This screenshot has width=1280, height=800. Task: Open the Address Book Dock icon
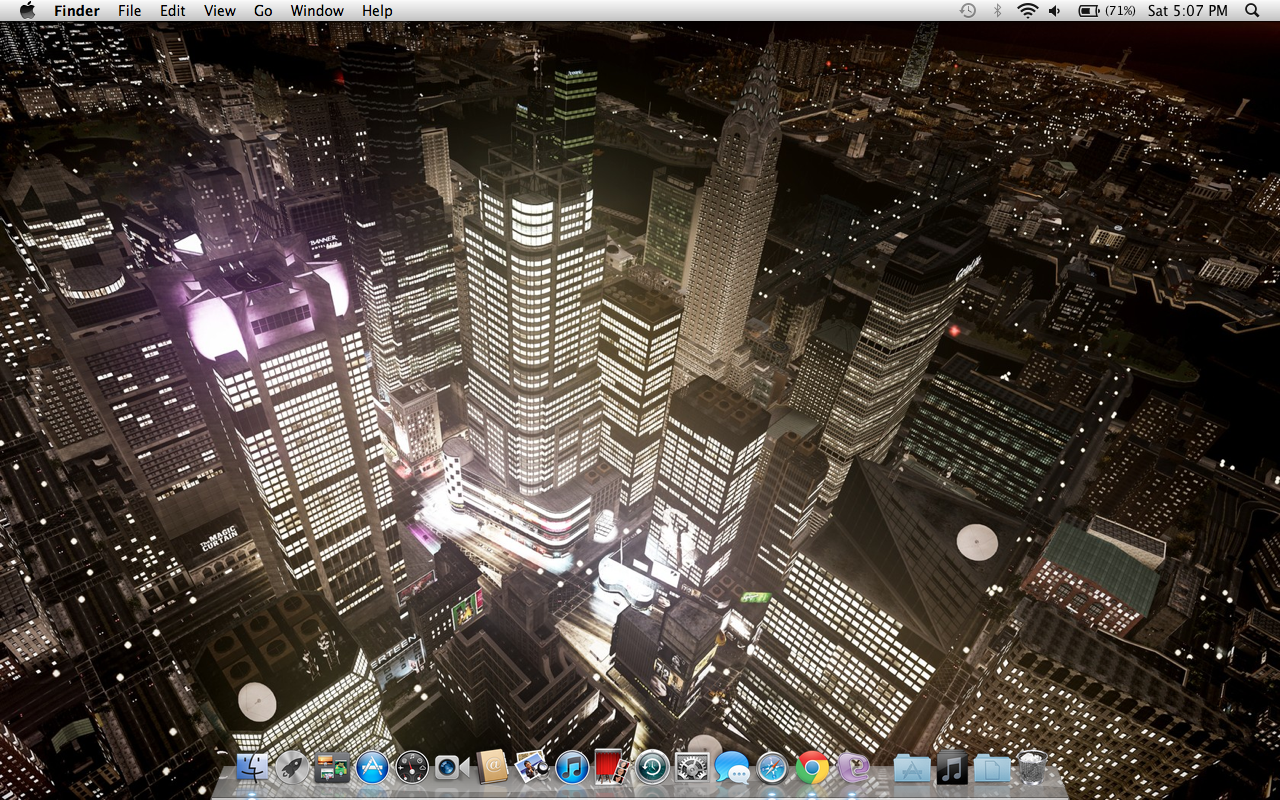492,767
